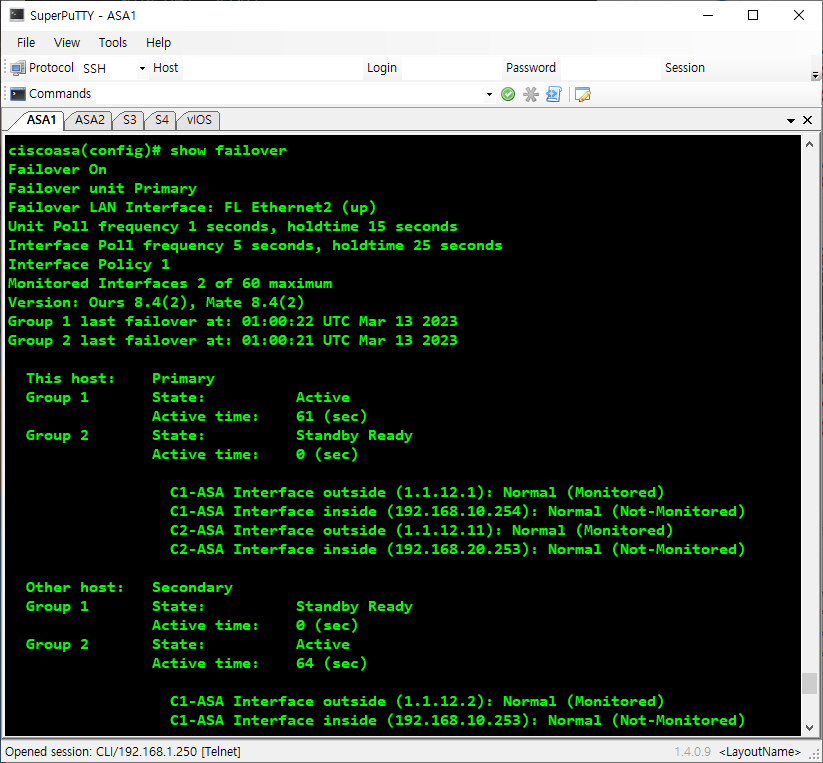Click the C1-ASA outside 1.1.12.1 line

tap(417, 492)
